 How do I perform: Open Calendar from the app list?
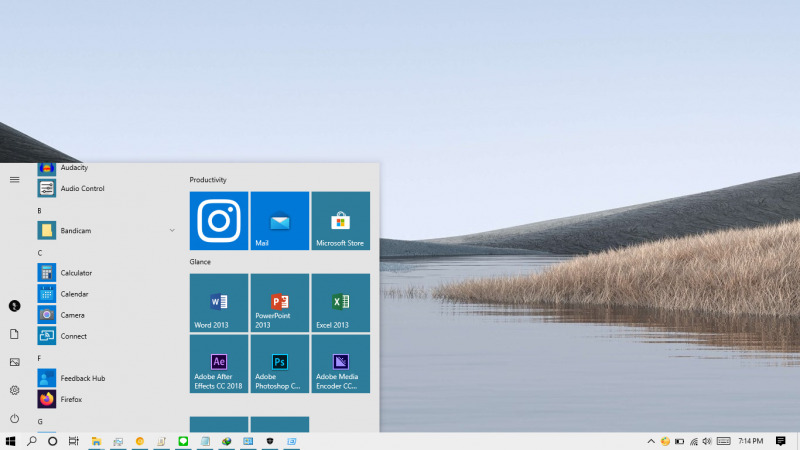coord(106,294)
